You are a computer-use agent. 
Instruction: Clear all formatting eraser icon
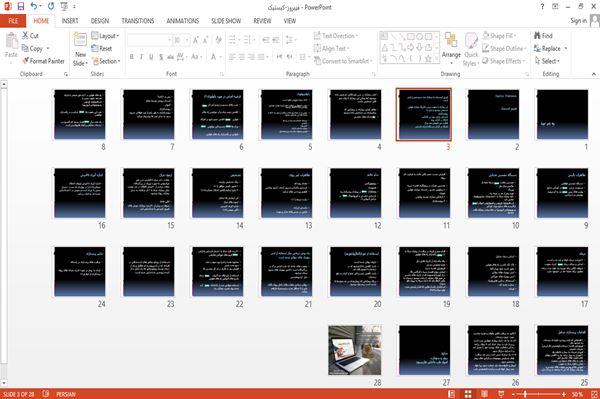[218, 40]
